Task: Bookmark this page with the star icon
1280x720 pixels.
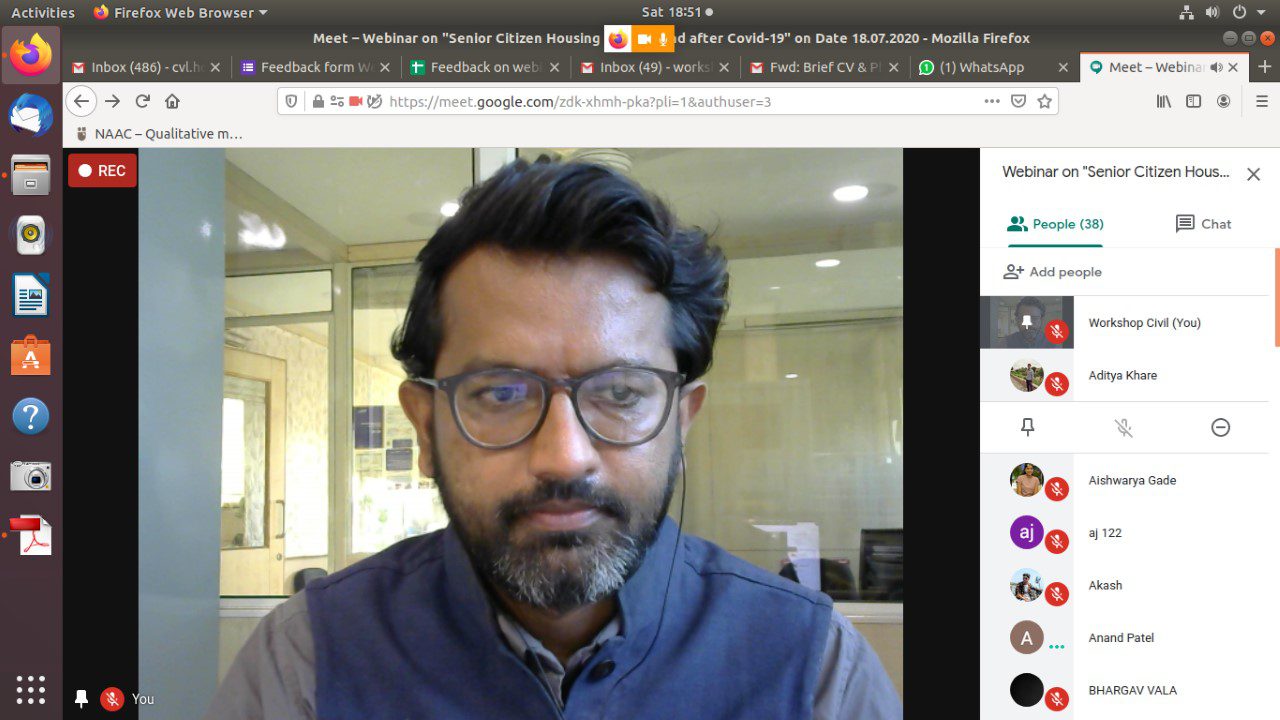Action: coord(1045,101)
